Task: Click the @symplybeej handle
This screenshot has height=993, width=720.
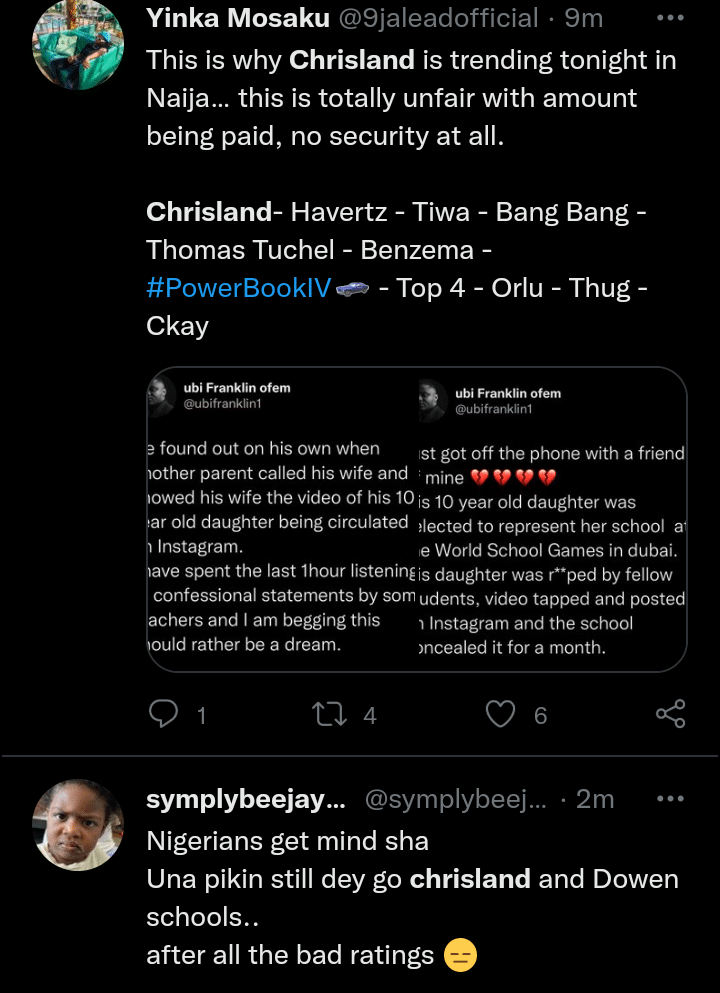Action: coord(454,800)
